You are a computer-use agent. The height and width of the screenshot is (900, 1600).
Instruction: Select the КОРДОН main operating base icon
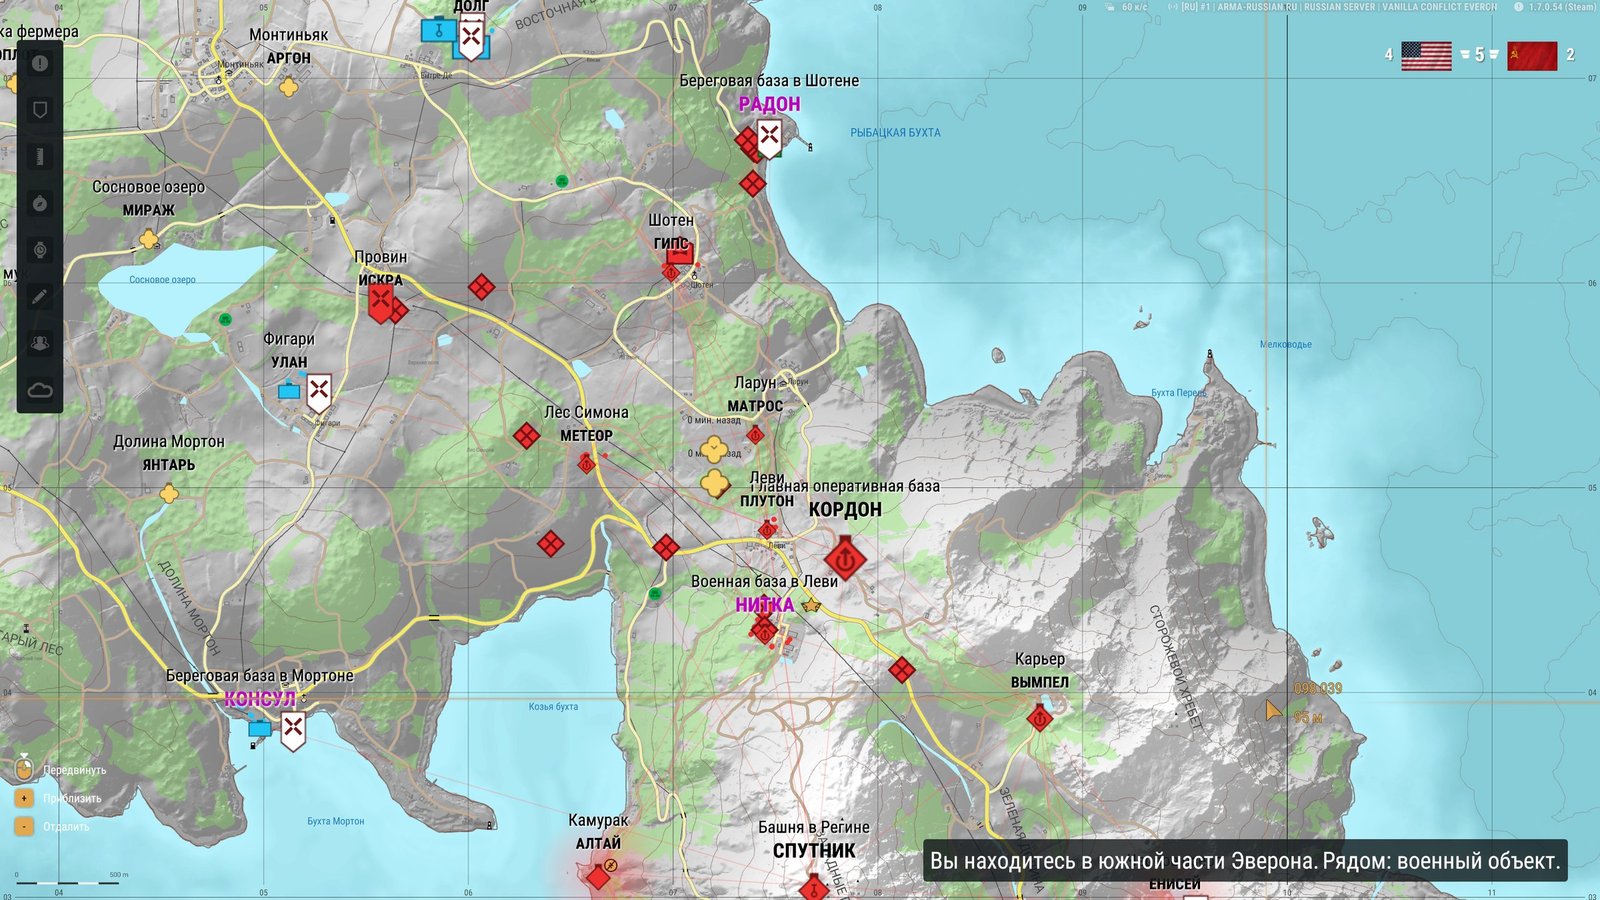[845, 559]
